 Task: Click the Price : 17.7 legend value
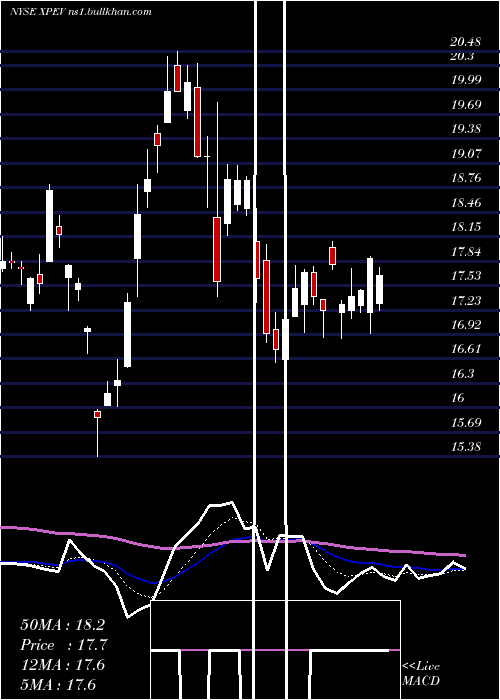tap(64, 645)
